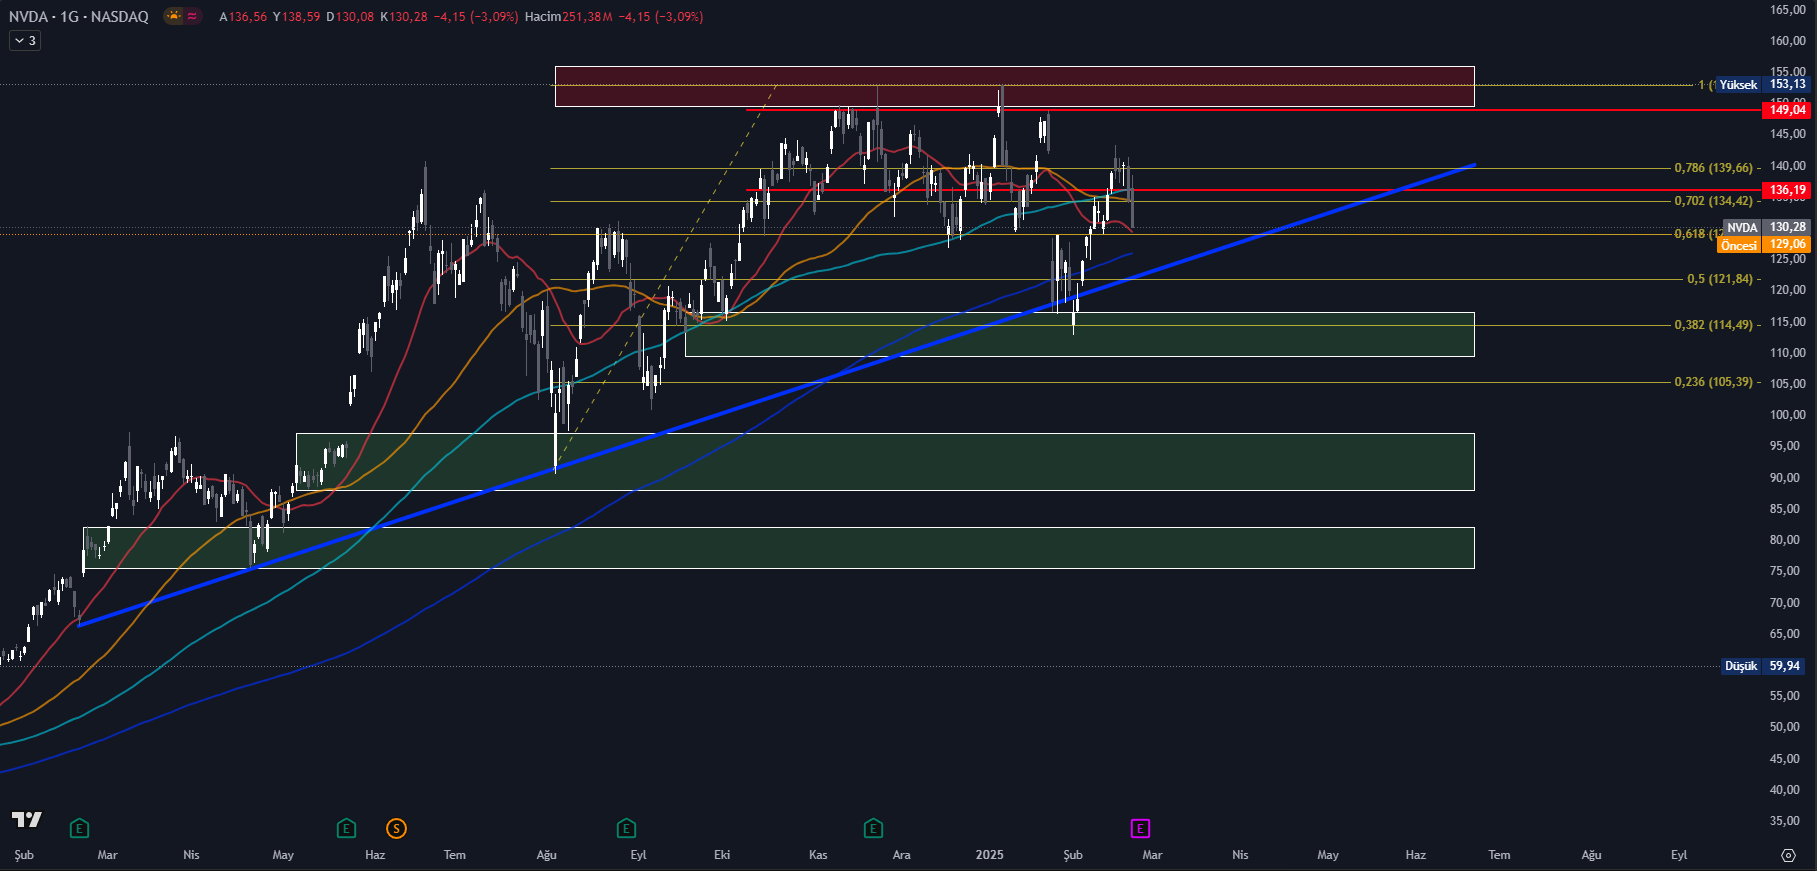
Task: Click the orange pre-market sun icon
Action: (174, 16)
